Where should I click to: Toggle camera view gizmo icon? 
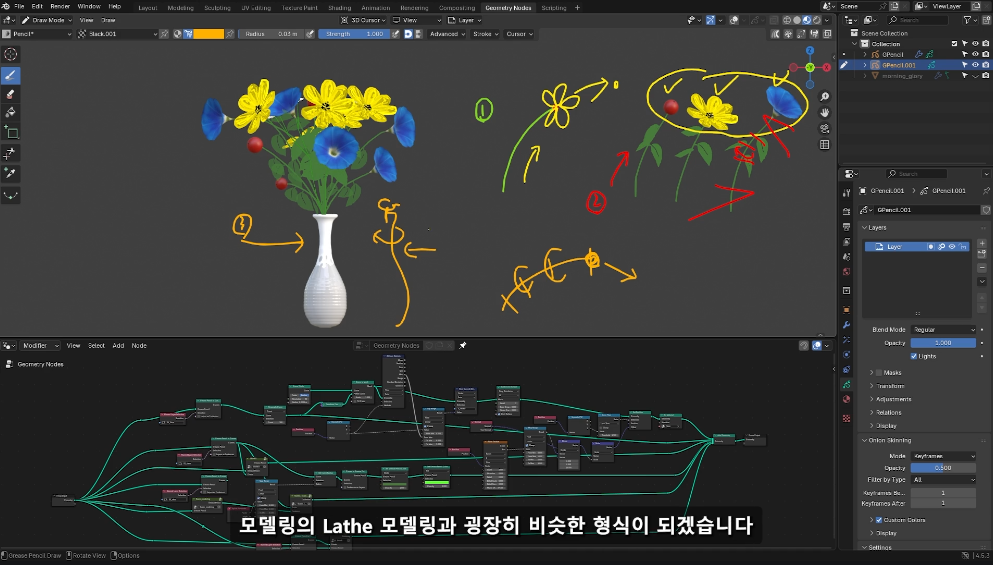coord(825,129)
